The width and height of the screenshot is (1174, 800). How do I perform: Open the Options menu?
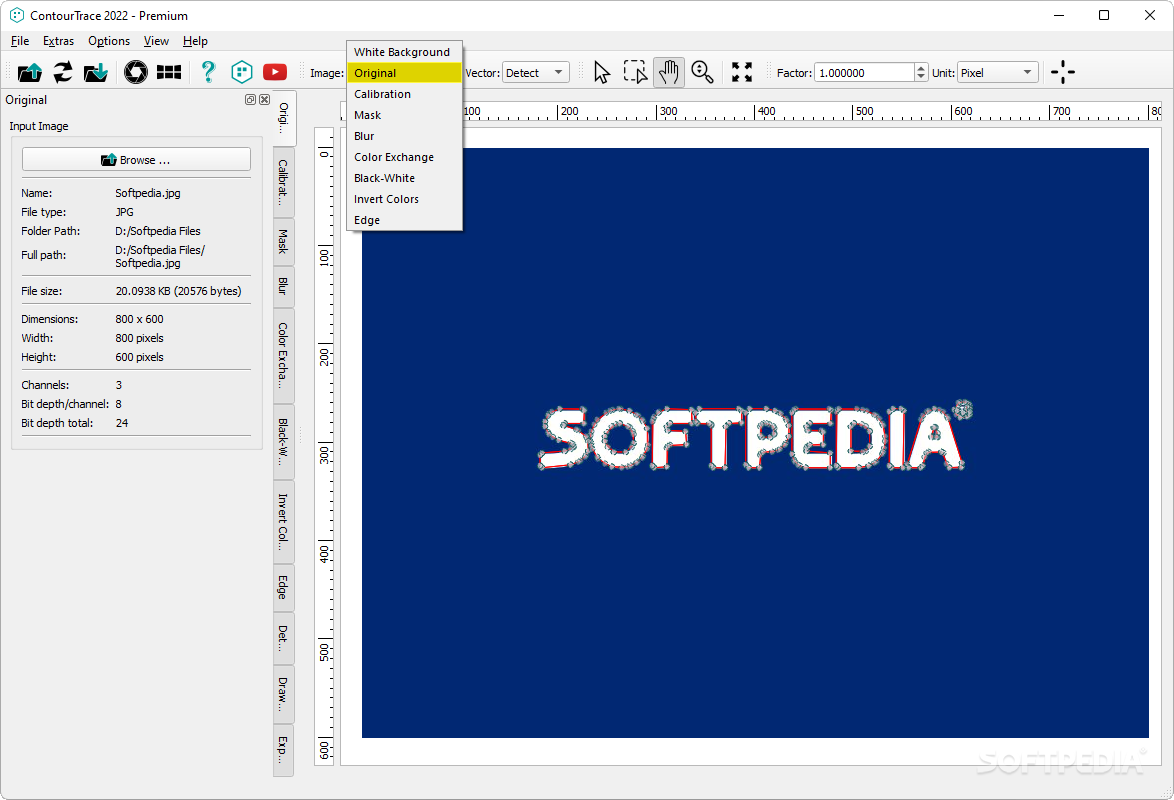tap(109, 41)
